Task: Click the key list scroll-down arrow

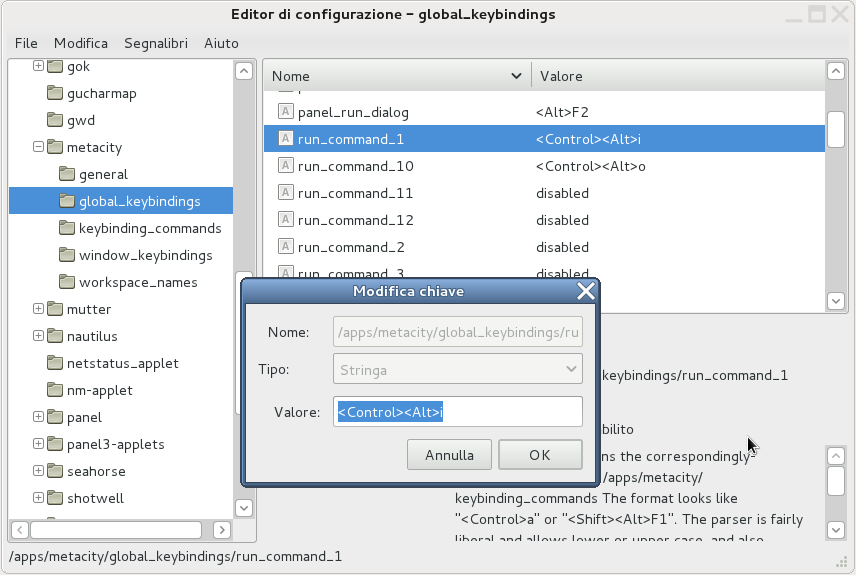Action: point(836,300)
